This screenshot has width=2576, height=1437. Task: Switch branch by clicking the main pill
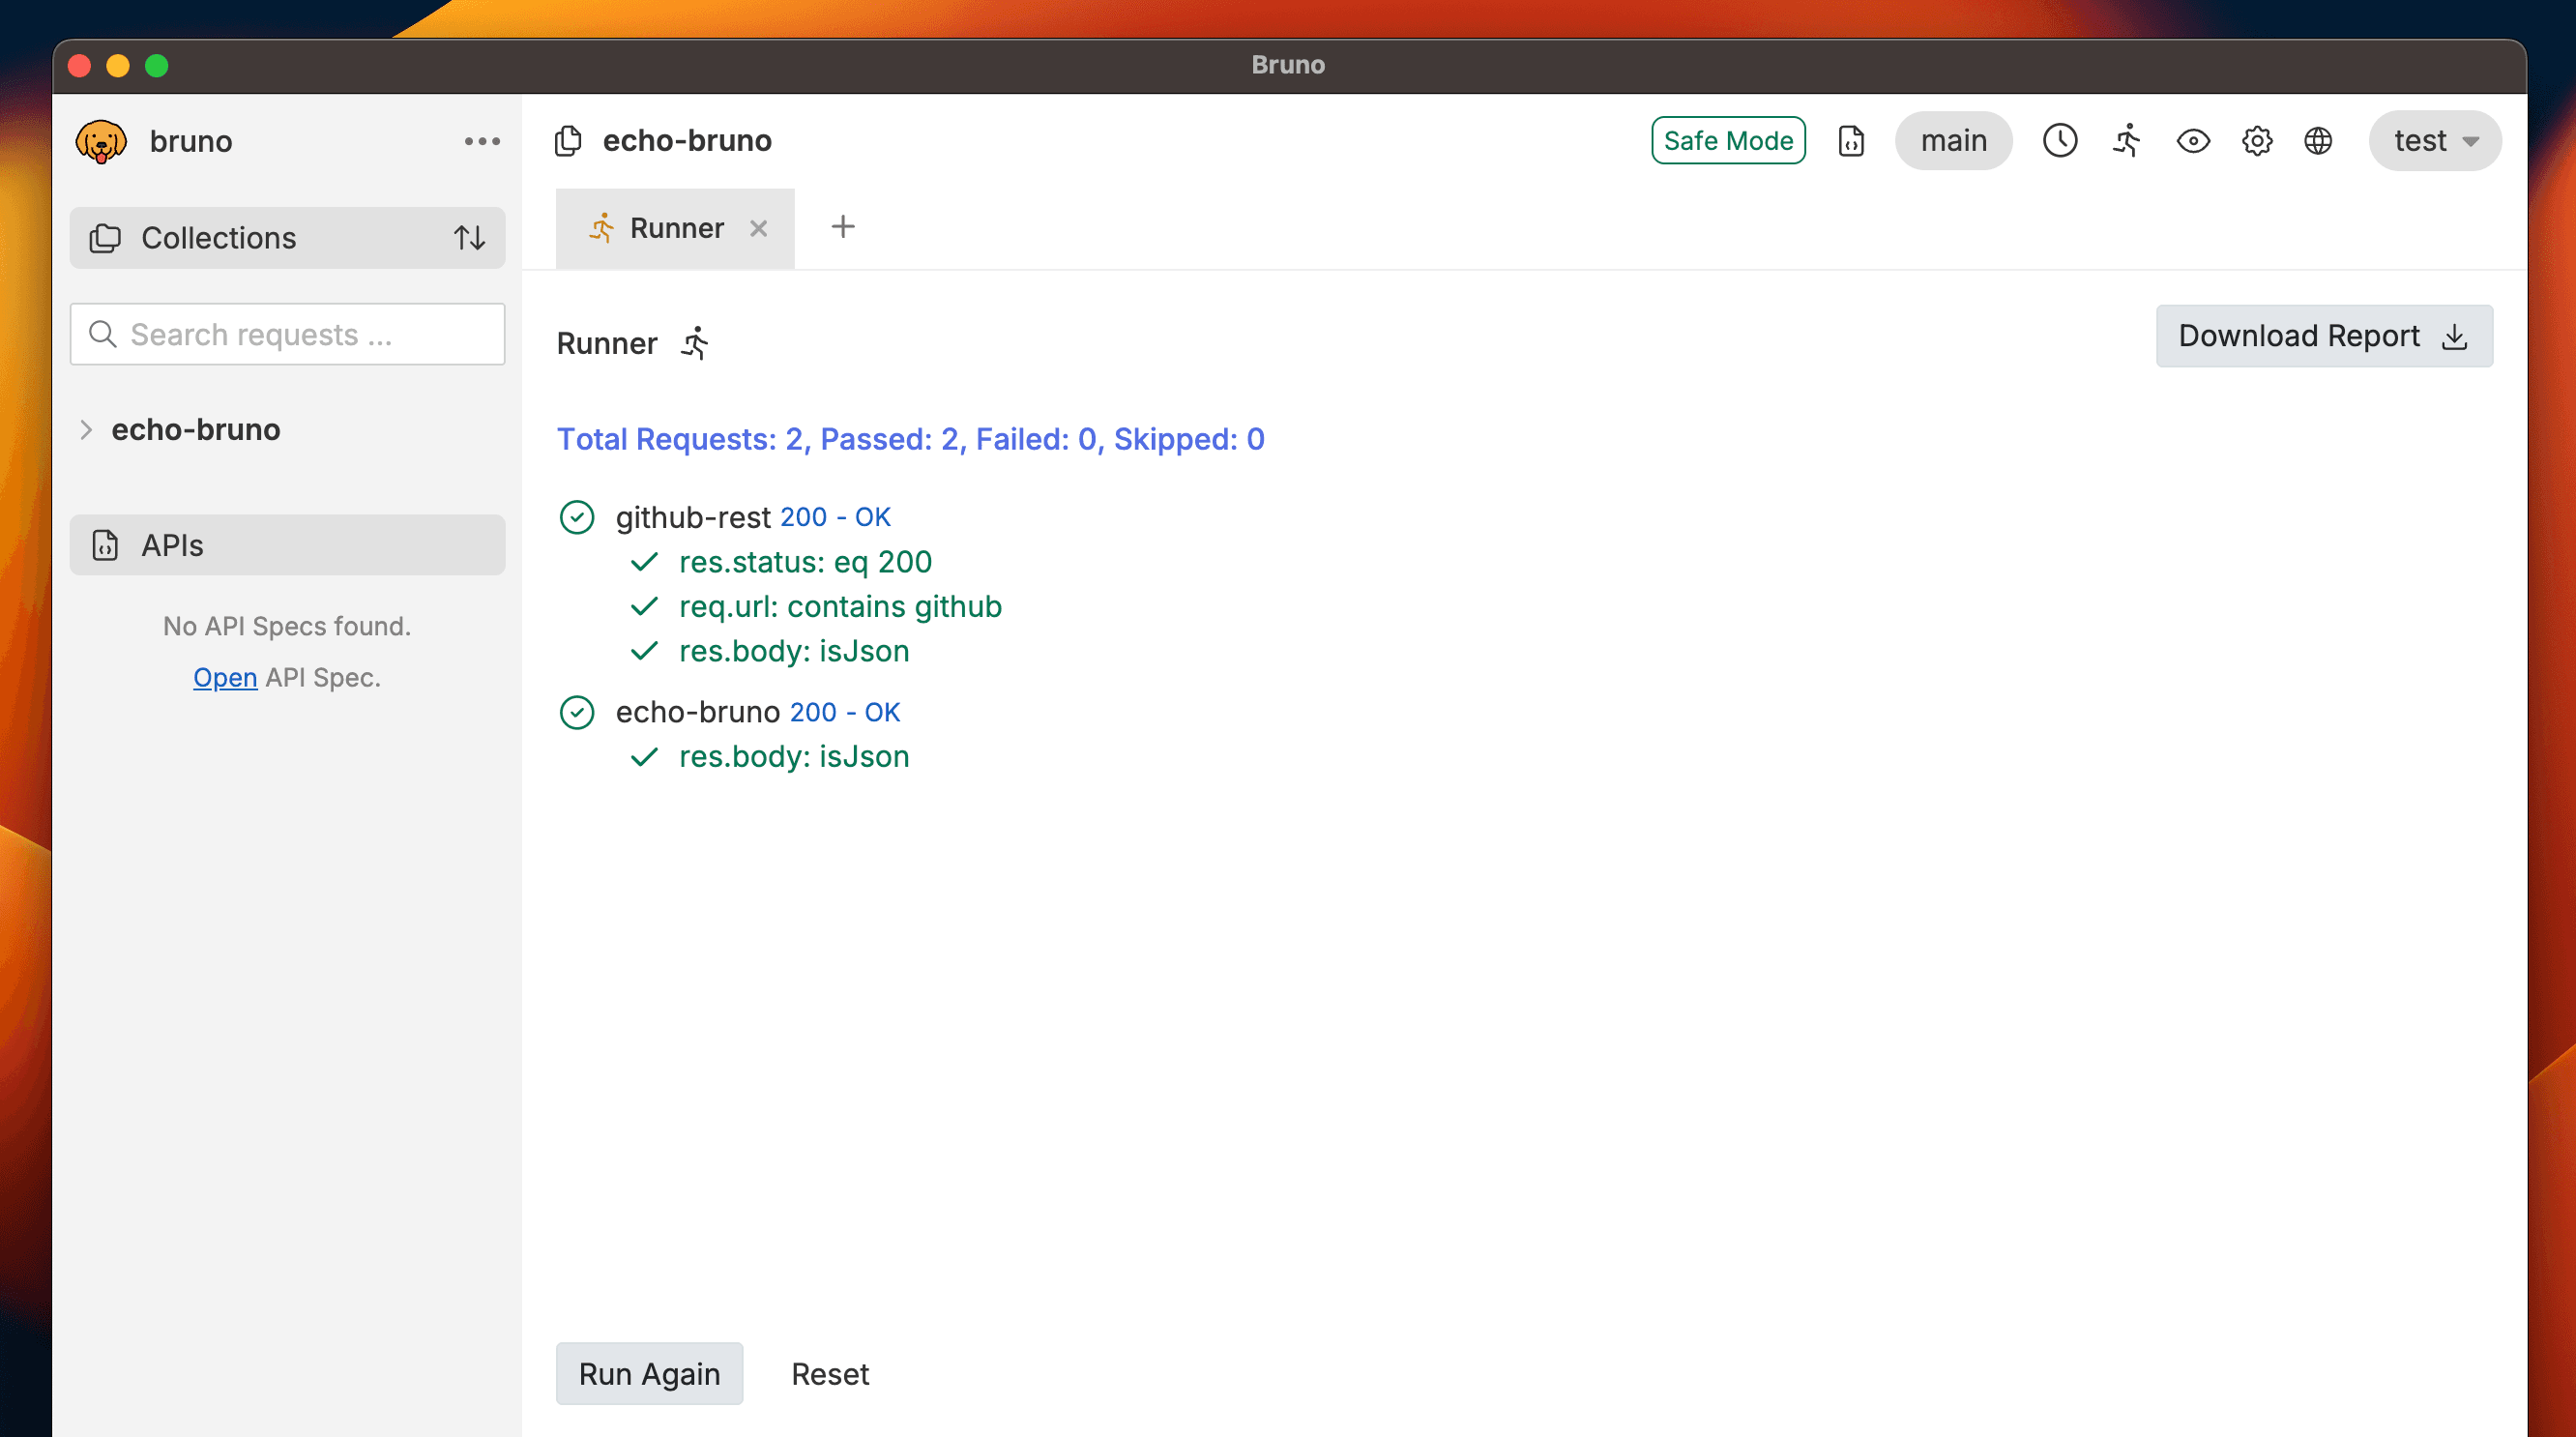click(1953, 141)
